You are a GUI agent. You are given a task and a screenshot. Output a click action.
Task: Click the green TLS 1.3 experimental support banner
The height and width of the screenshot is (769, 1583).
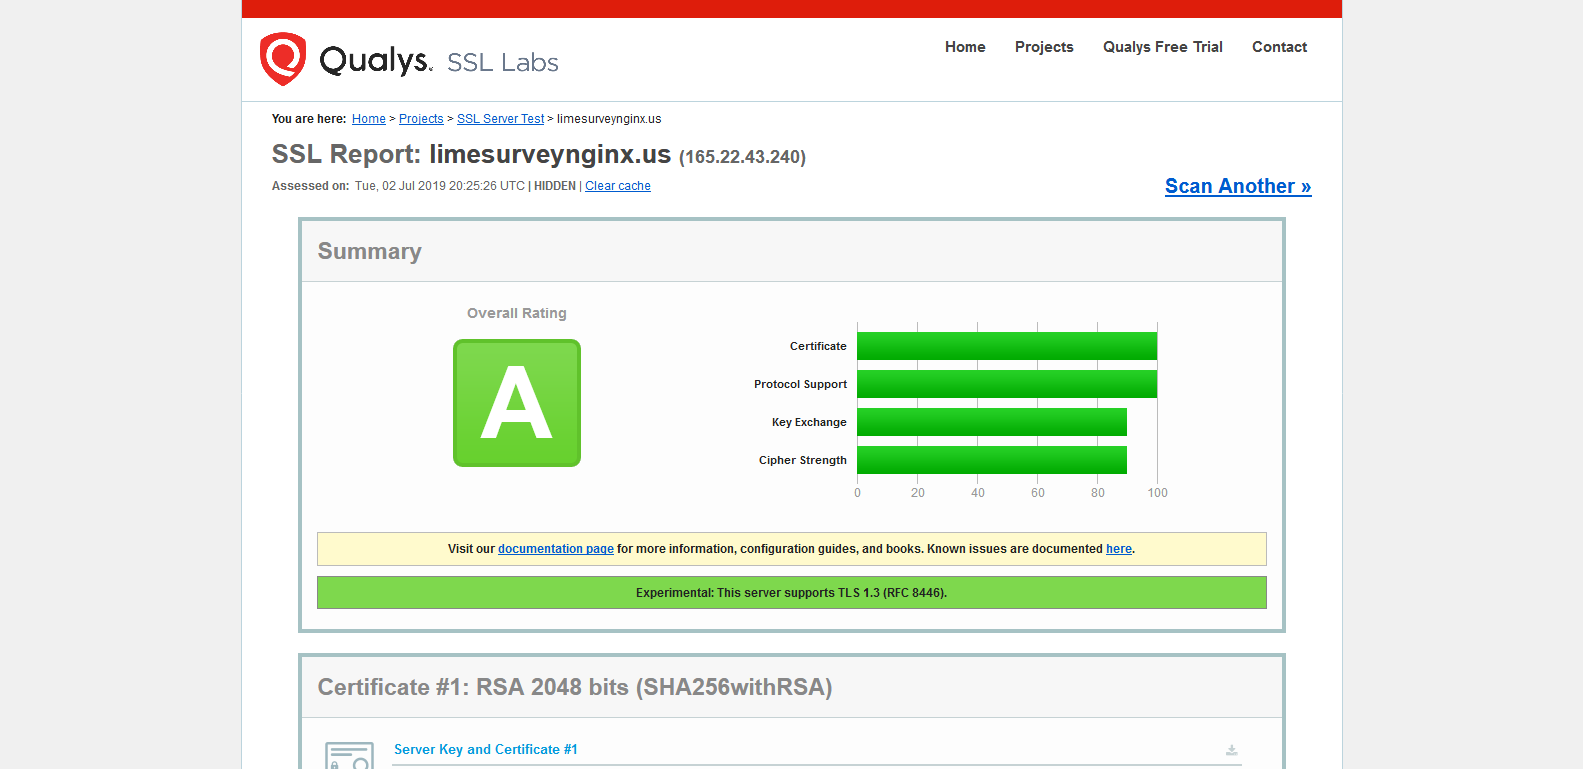pyautogui.click(x=791, y=593)
